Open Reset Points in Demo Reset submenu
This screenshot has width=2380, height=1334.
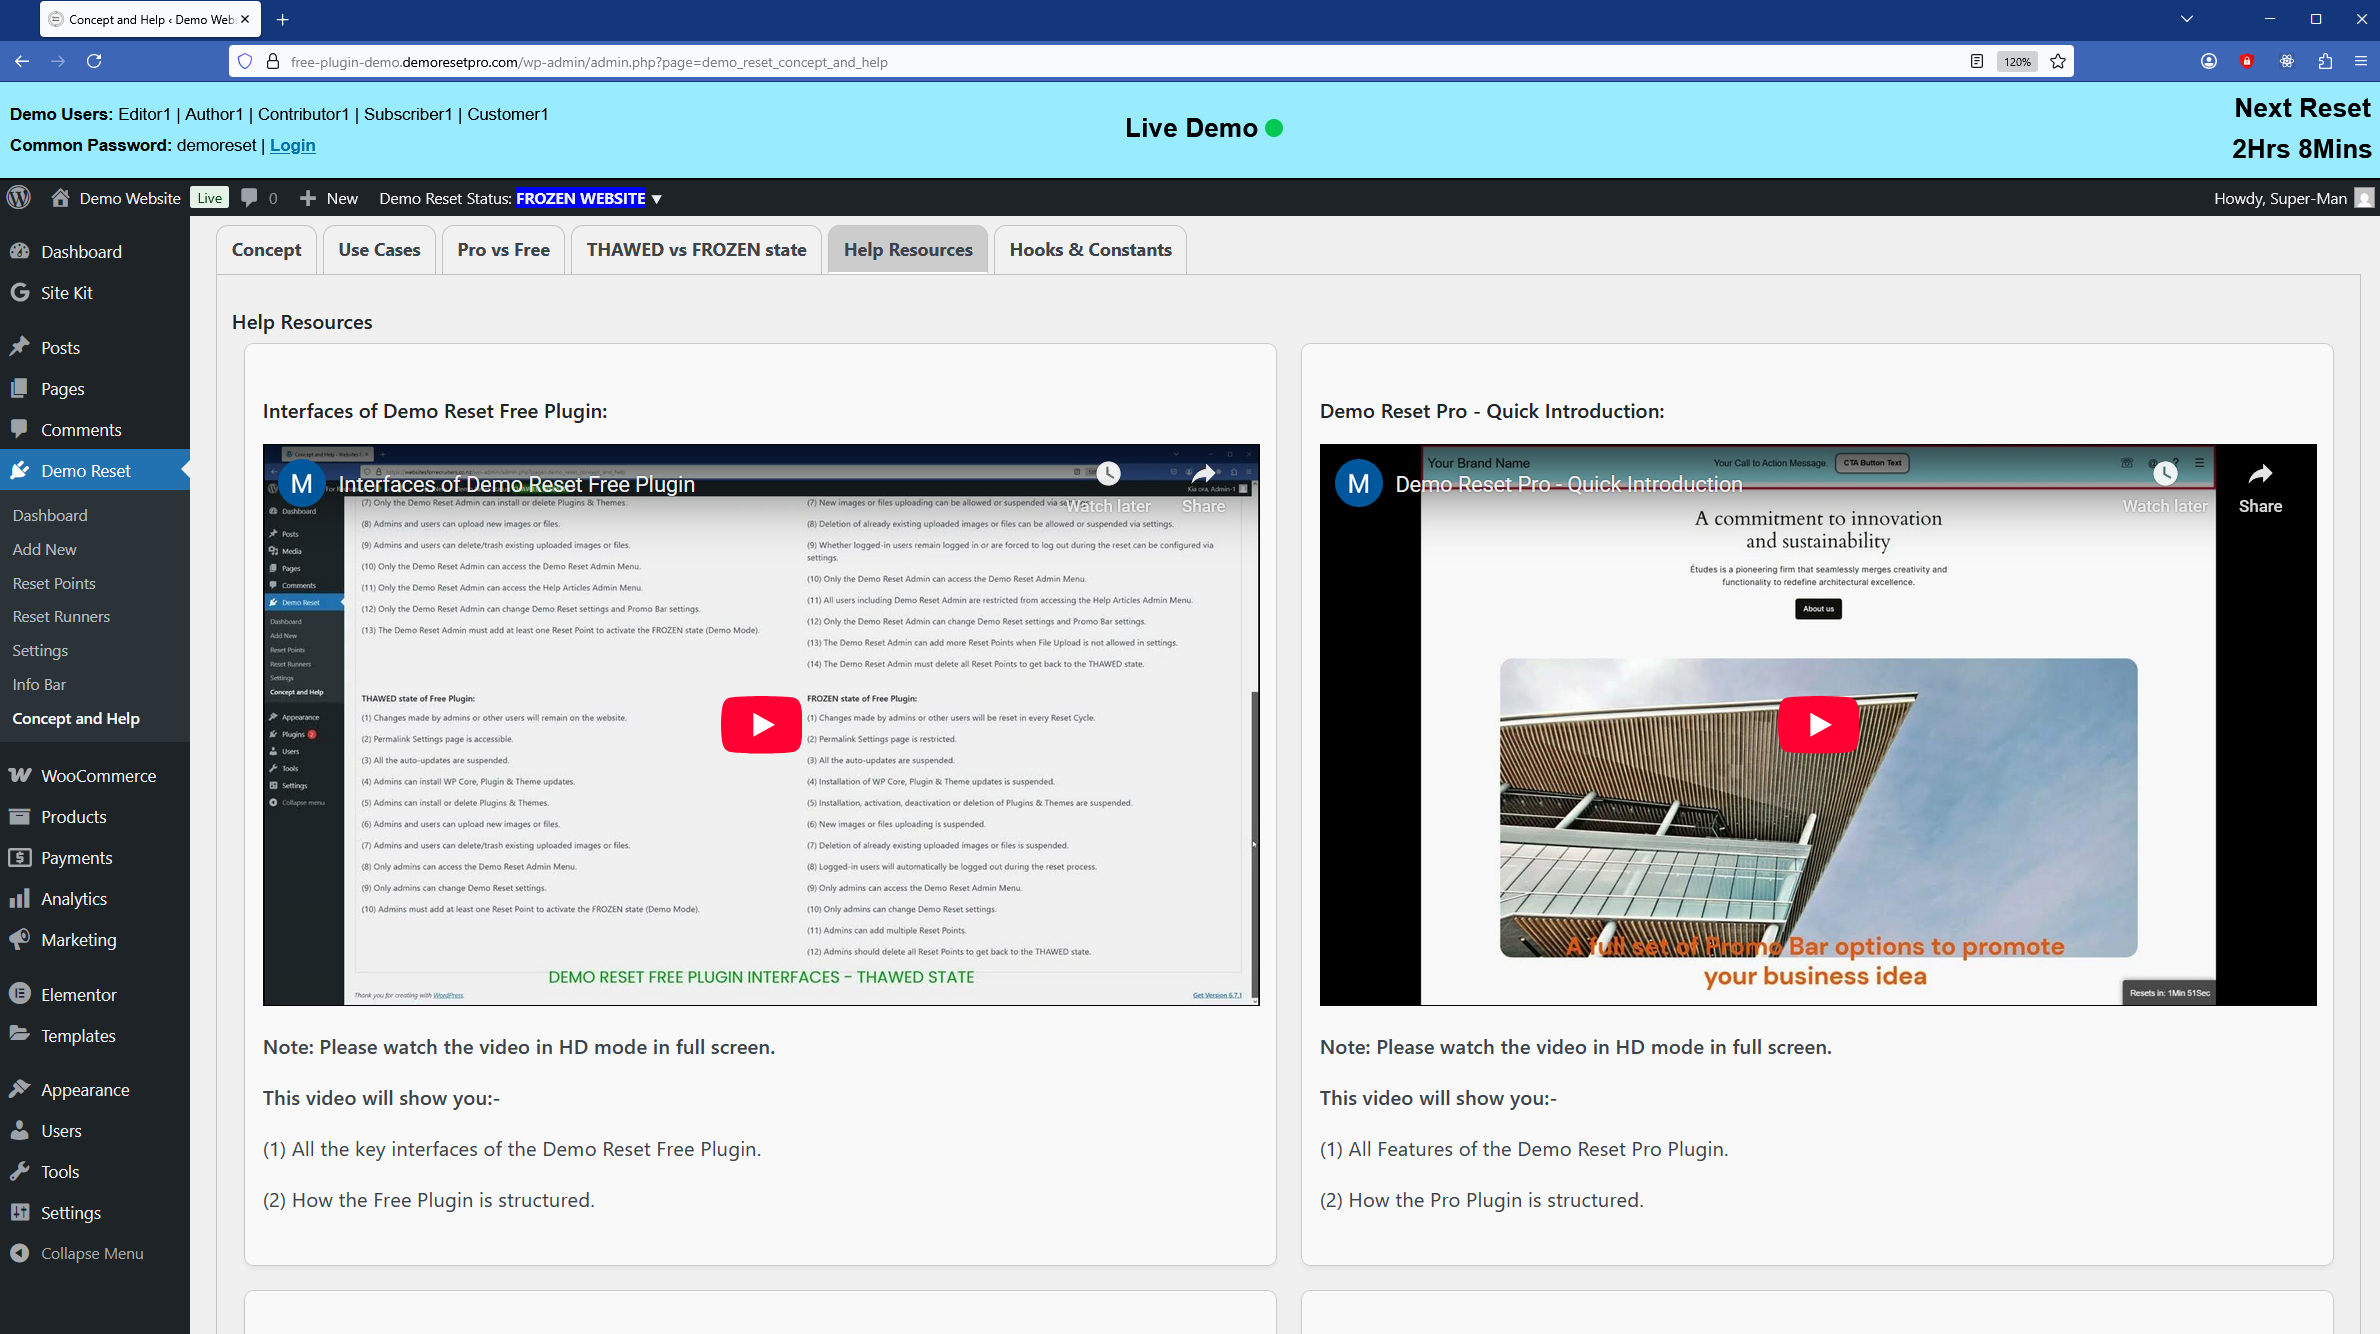tap(54, 583)
